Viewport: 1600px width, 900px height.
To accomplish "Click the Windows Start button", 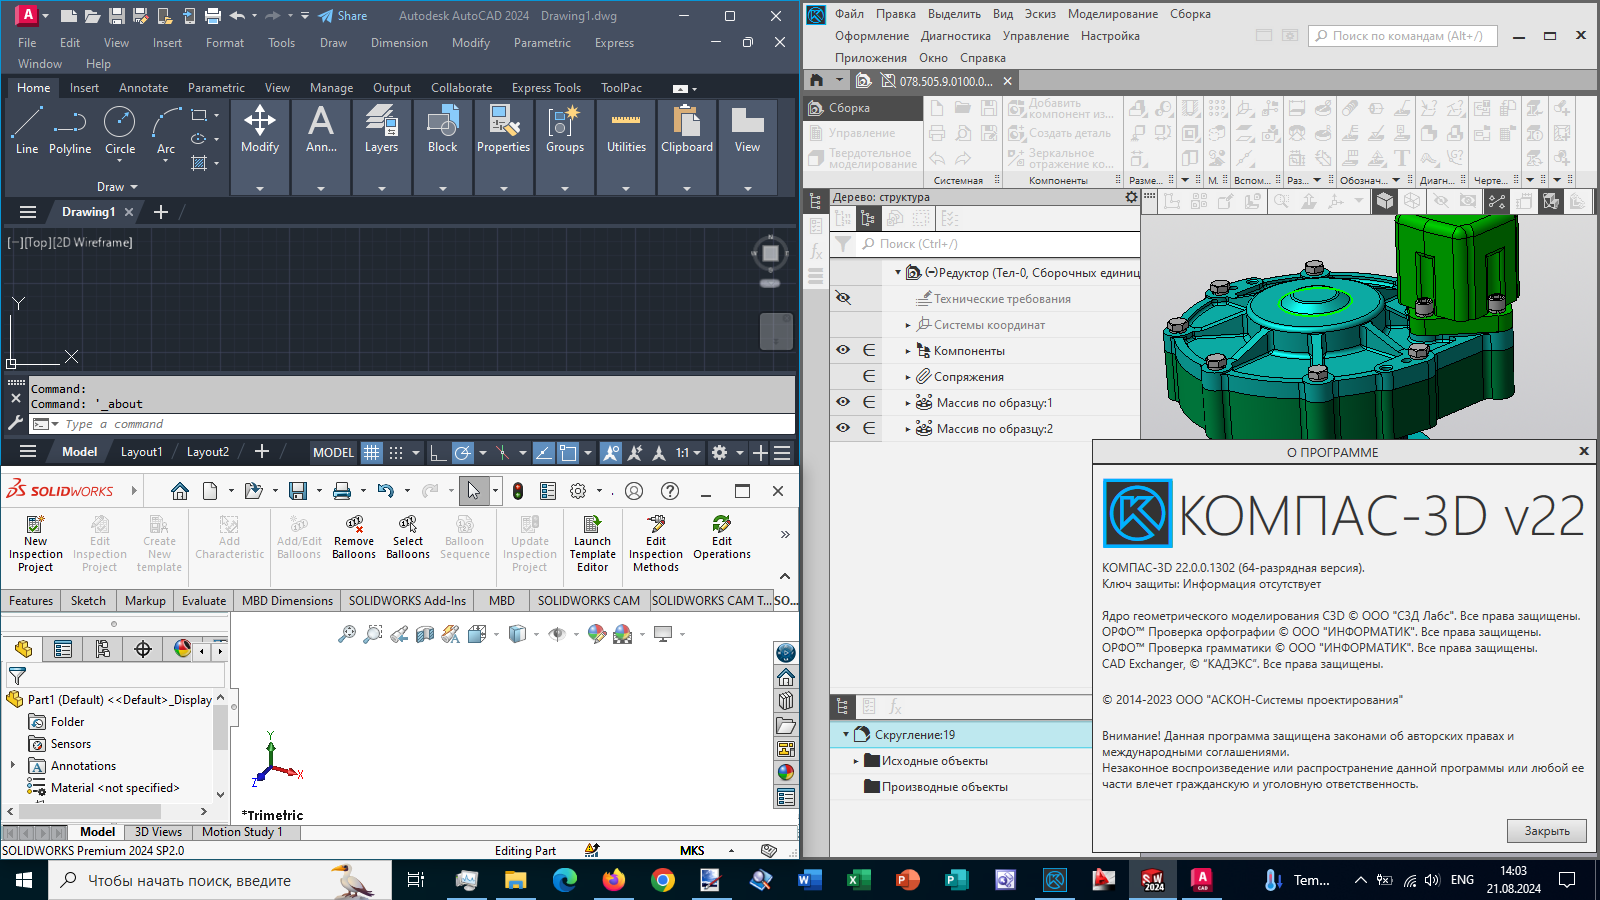I will coord(24,880).
